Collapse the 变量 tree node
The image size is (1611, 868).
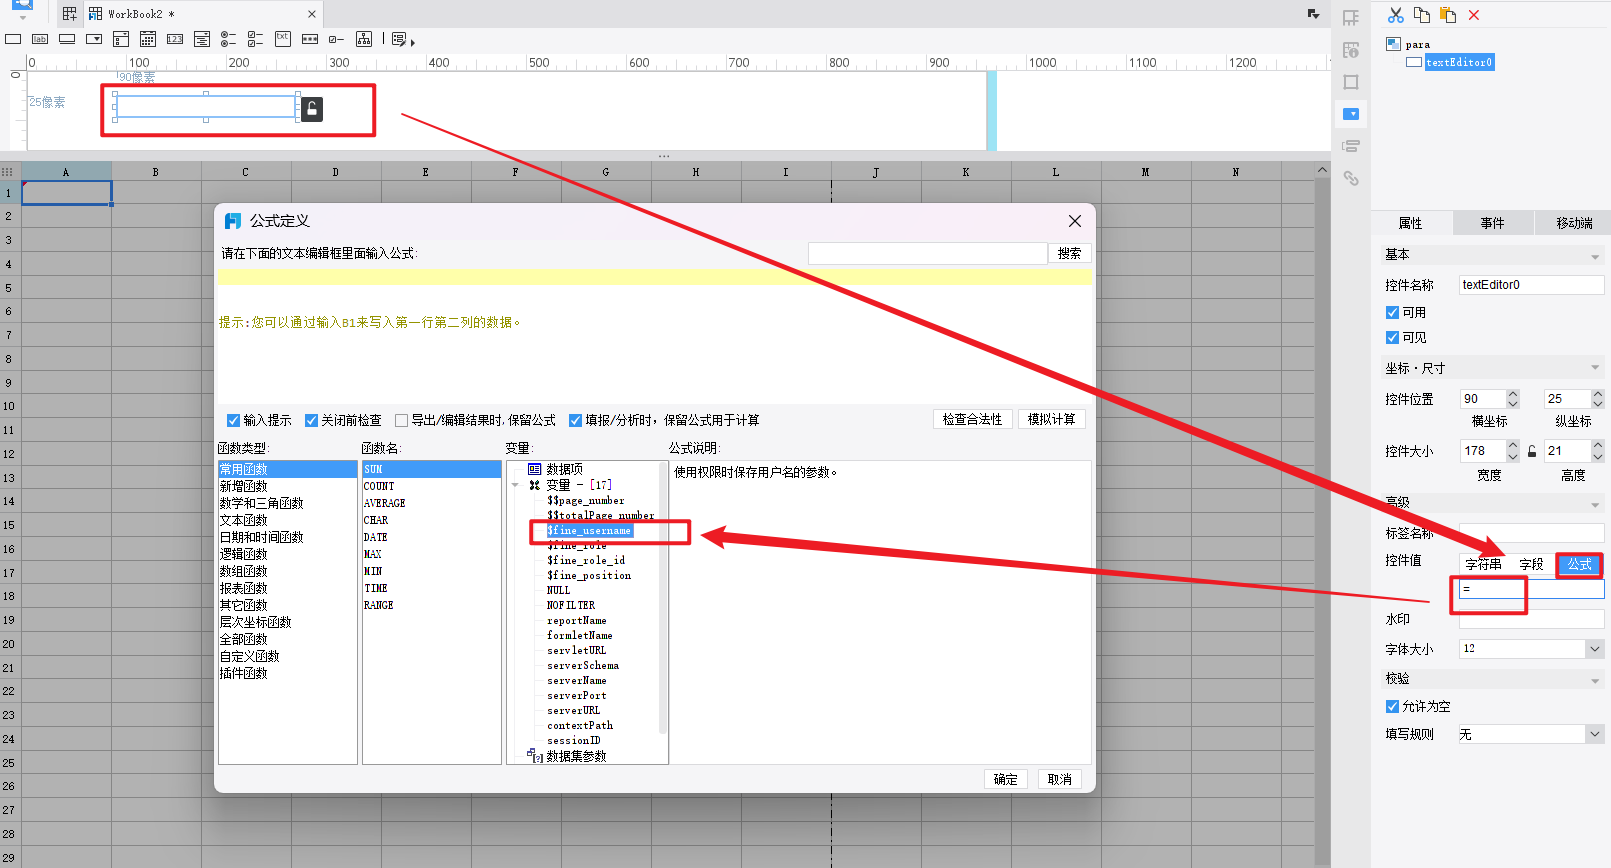pyautogui.click(x=515, y=485)
